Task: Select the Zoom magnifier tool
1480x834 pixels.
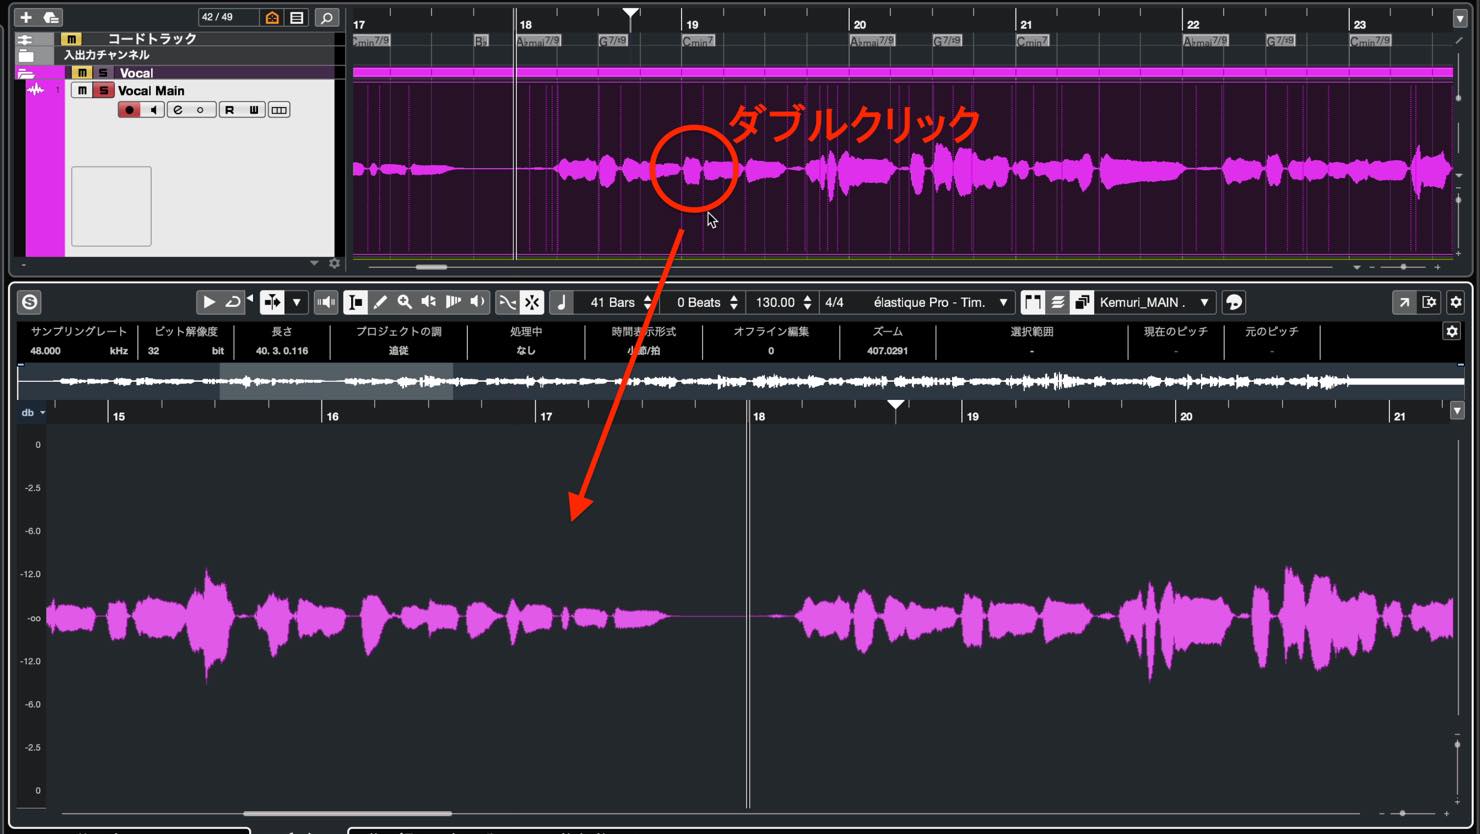Action: pos(404,302)
